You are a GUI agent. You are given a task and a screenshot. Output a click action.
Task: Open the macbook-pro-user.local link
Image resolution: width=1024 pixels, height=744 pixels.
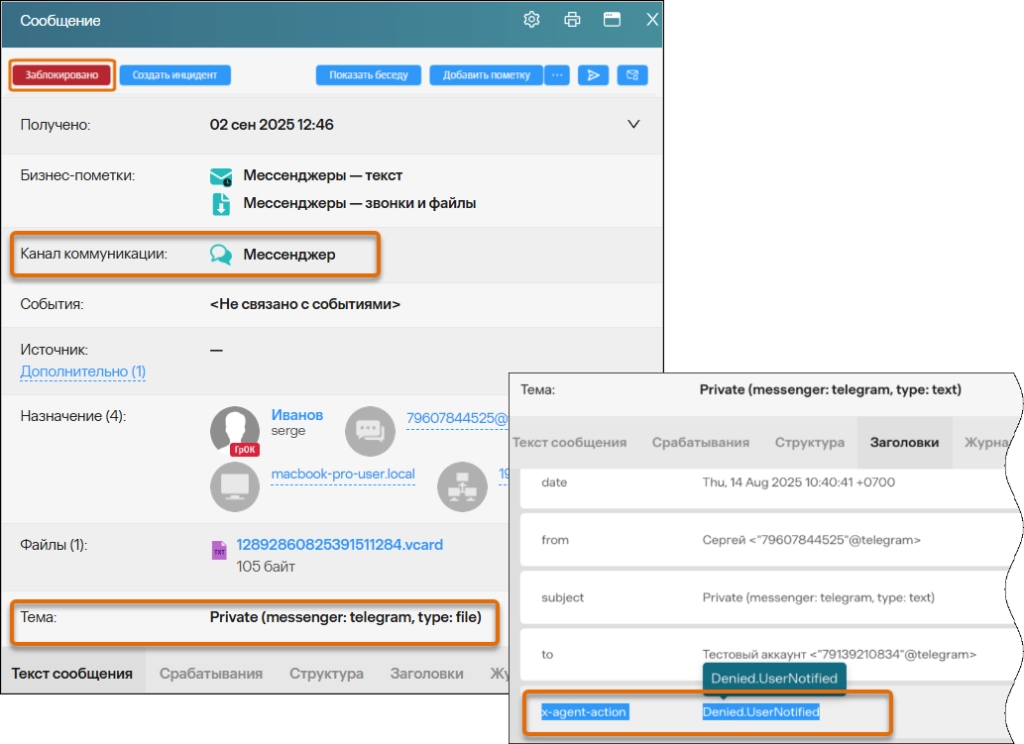click(343, 474)
